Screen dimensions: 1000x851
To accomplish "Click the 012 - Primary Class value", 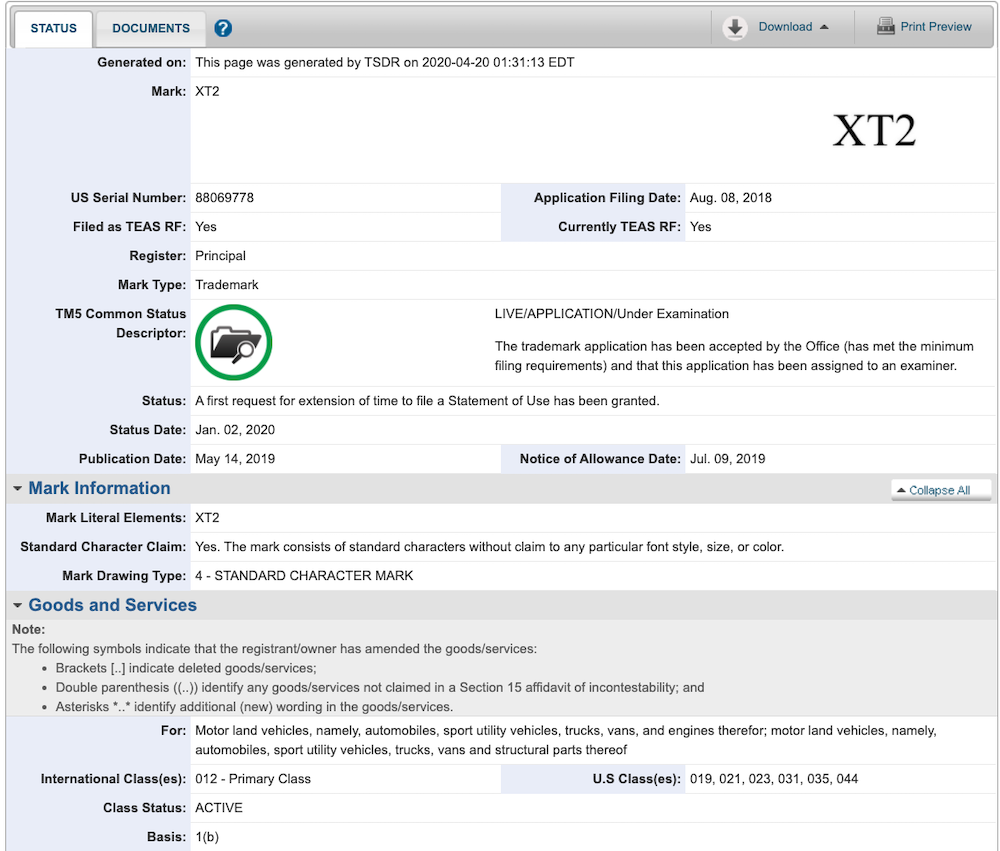I will click(x=253, y=779).
